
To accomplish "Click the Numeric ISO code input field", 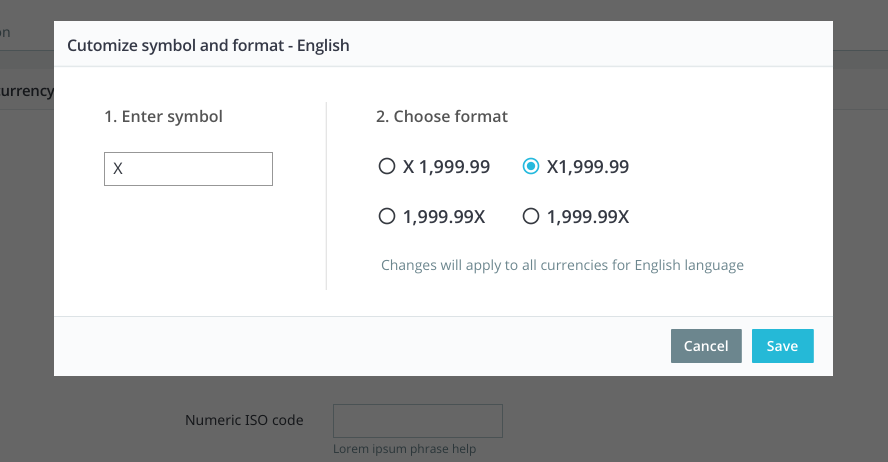I will [418, 421].
